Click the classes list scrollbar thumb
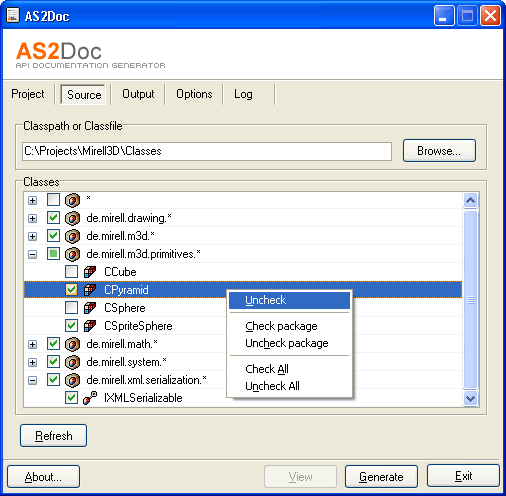This screenshot has width=506, height=496. click(470, 300)
